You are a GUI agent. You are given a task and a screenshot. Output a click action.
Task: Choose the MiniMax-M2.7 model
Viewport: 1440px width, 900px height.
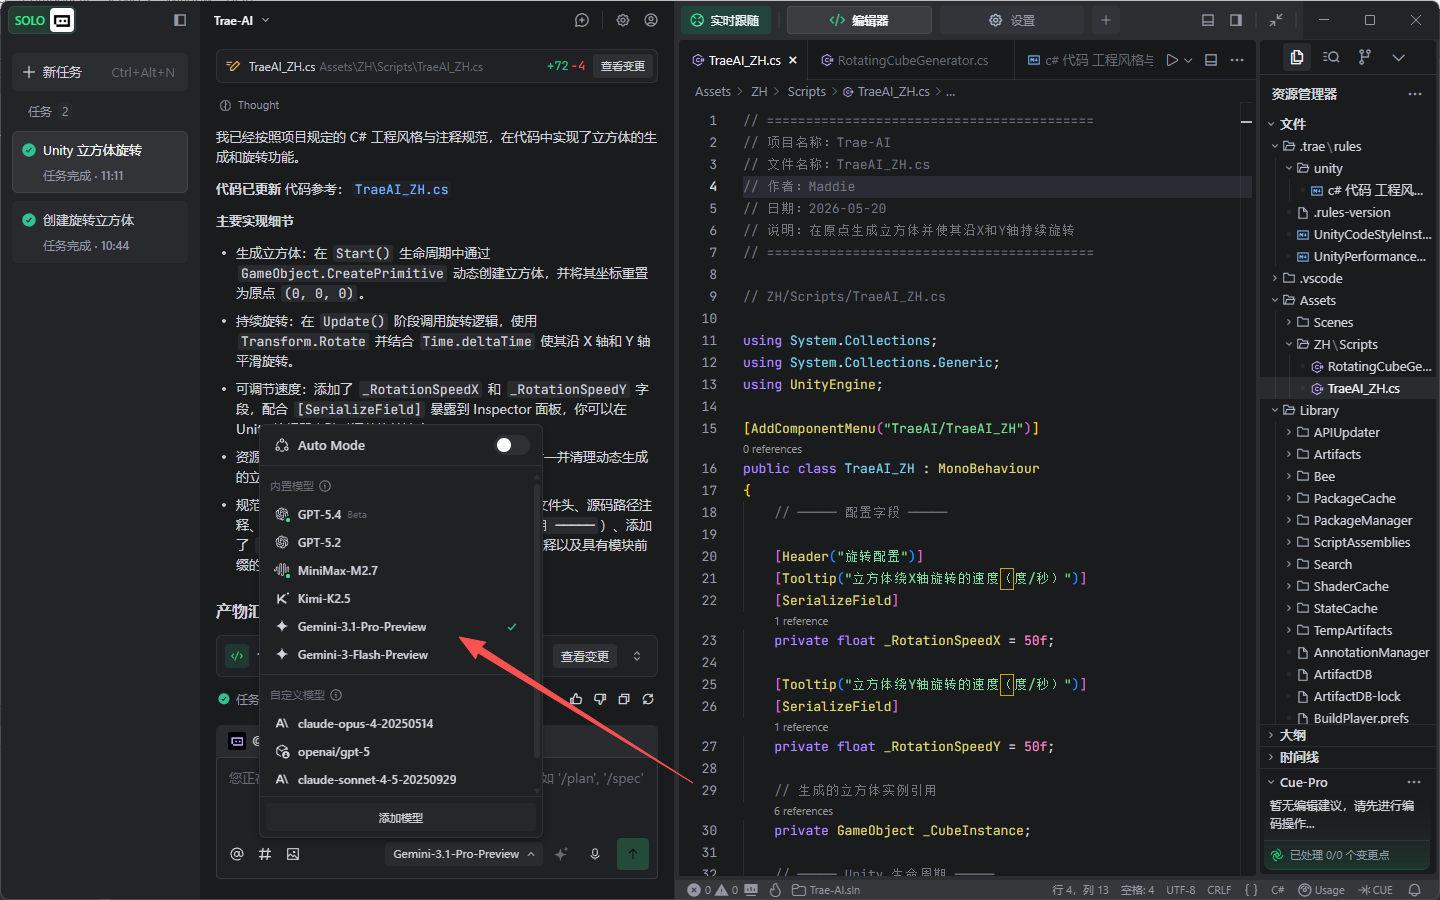[400, 570]
